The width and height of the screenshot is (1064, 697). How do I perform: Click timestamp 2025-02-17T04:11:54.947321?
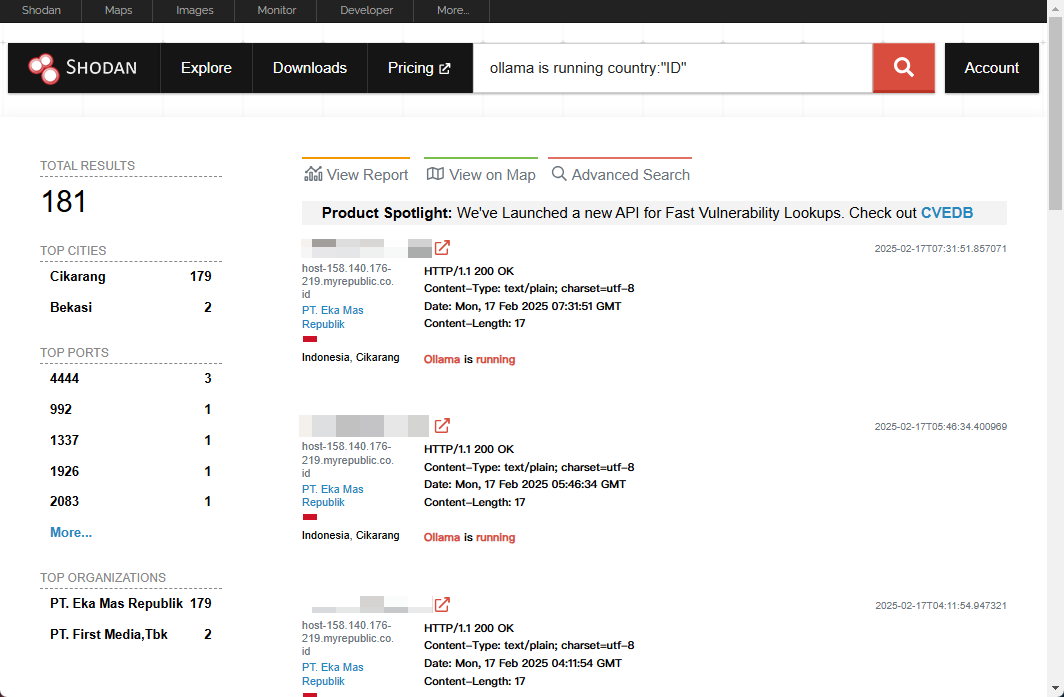tap(940, 605)
